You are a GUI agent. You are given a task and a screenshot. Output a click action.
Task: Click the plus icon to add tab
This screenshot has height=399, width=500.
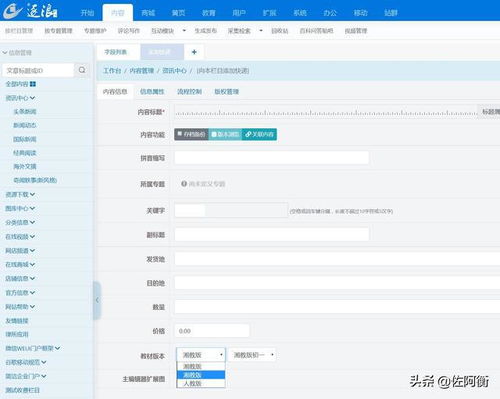[194, 52]
